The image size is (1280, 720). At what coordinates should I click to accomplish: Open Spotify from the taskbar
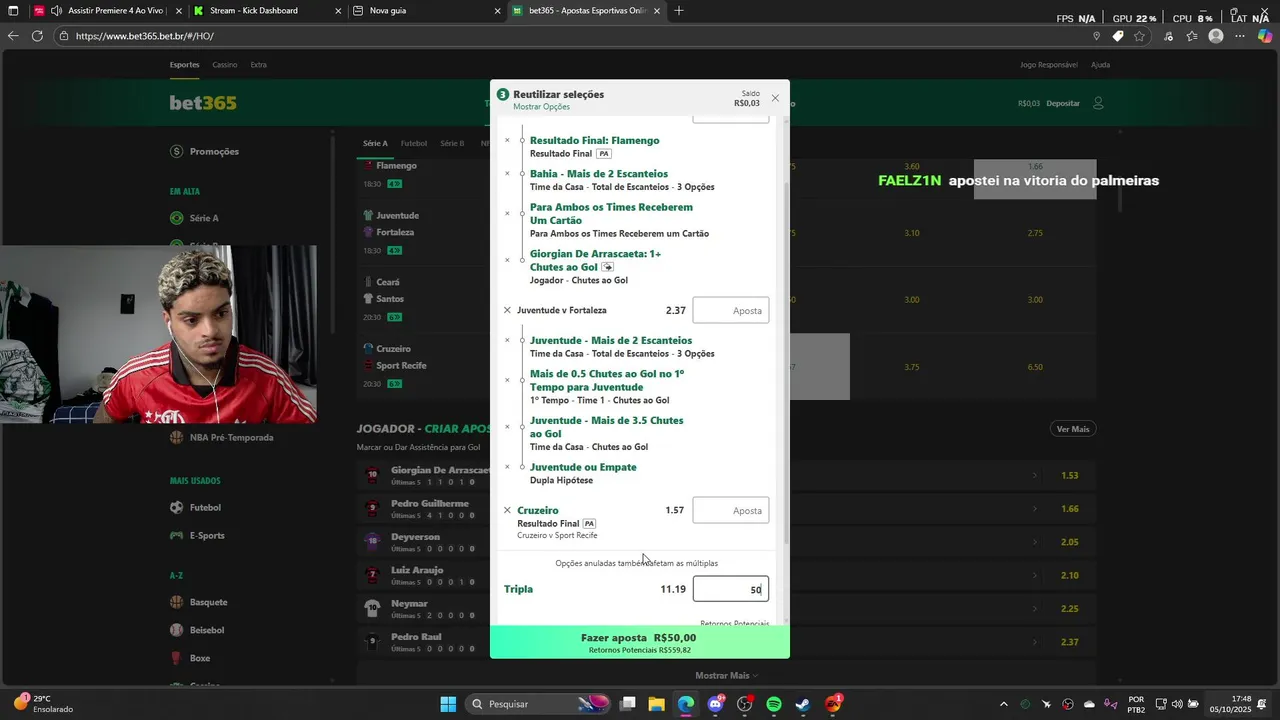pyautogui.click(x=774, y=704)
